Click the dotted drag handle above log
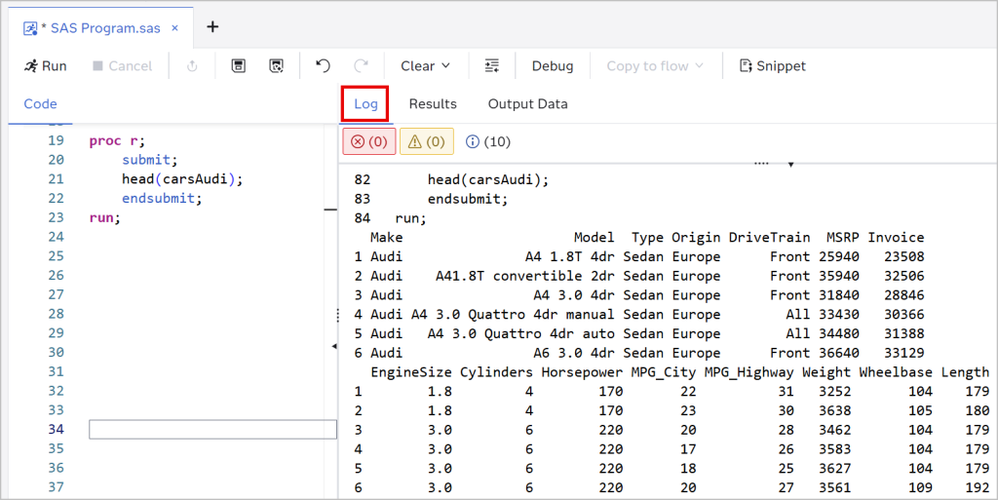The width and height of the screenshot is (998, 500). tap(761, 163)
